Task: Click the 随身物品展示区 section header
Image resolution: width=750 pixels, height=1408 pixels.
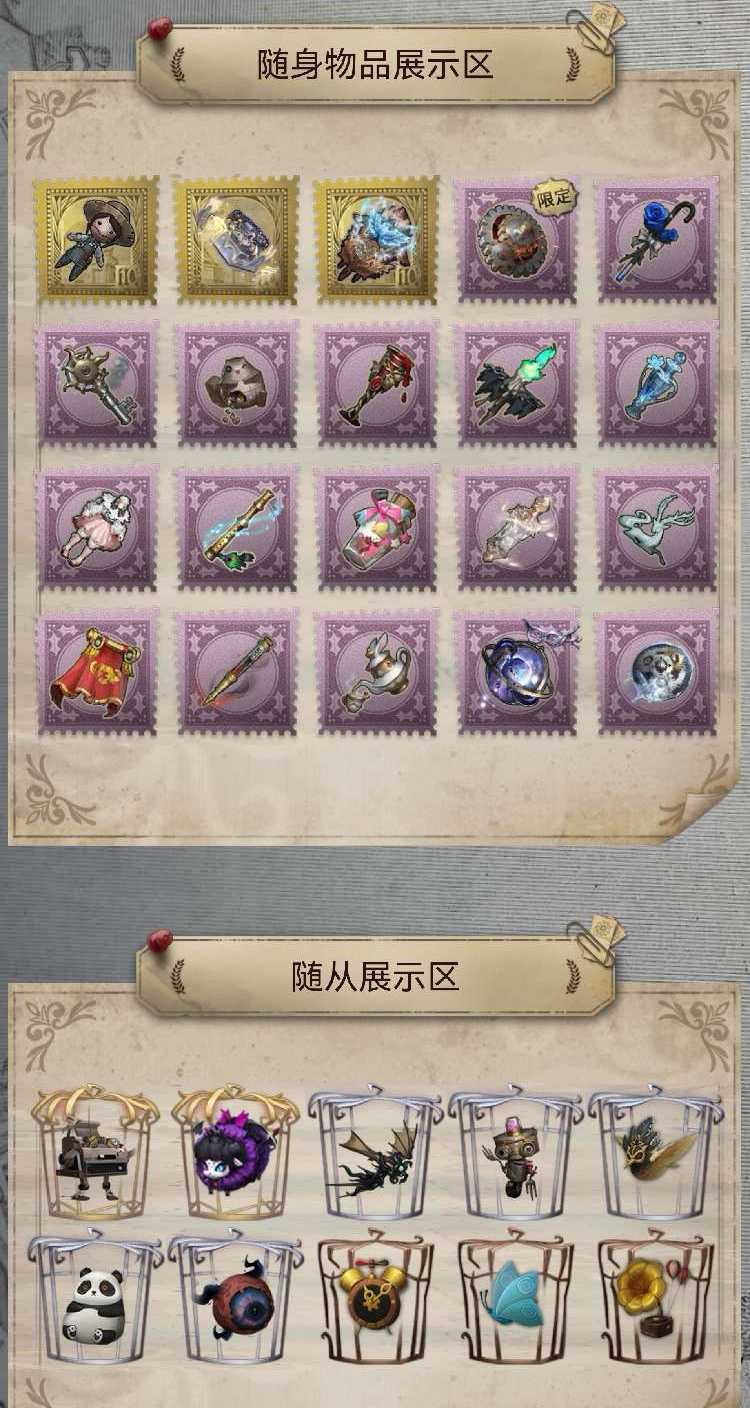Action: (x=375, y=65)
